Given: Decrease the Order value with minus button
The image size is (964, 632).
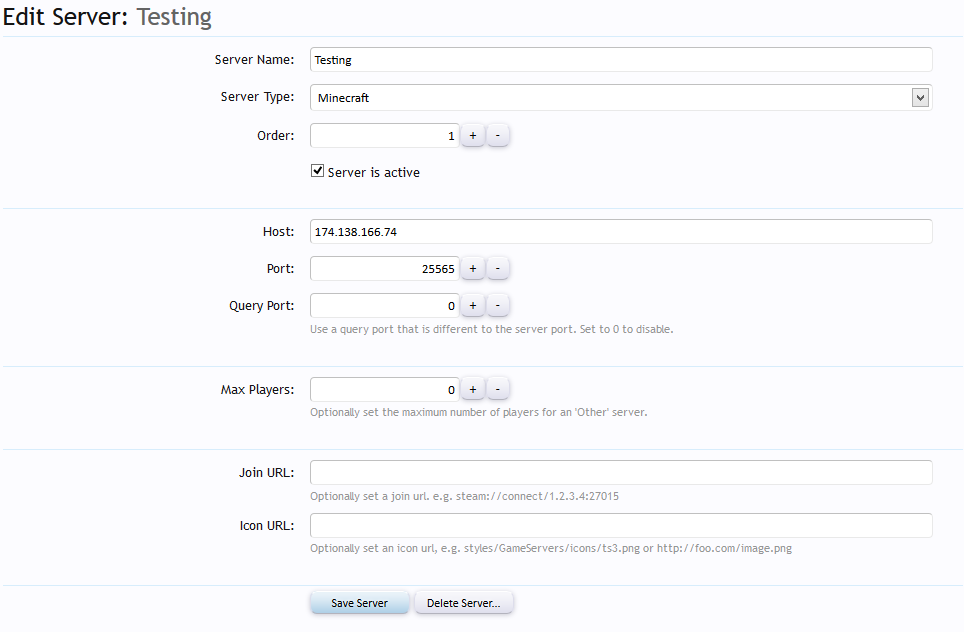Looking at the screenshot, I should (x=498, y=135).
